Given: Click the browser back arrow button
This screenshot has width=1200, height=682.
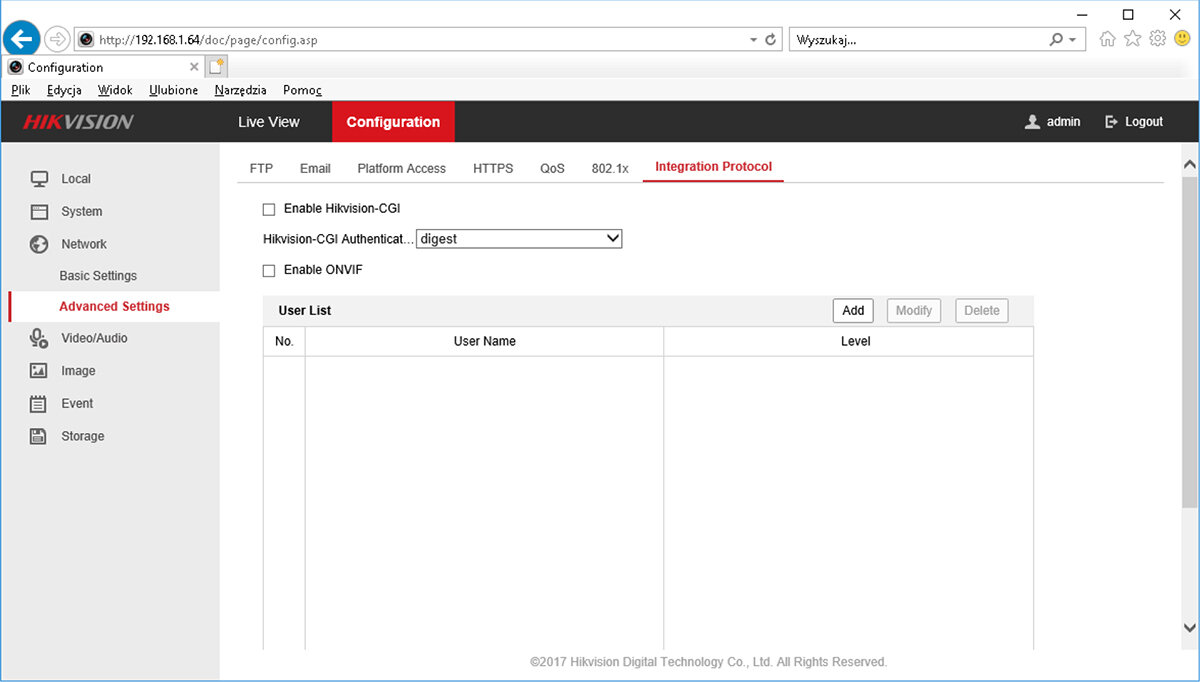Looking at the screenshot, I should (21, 39).
